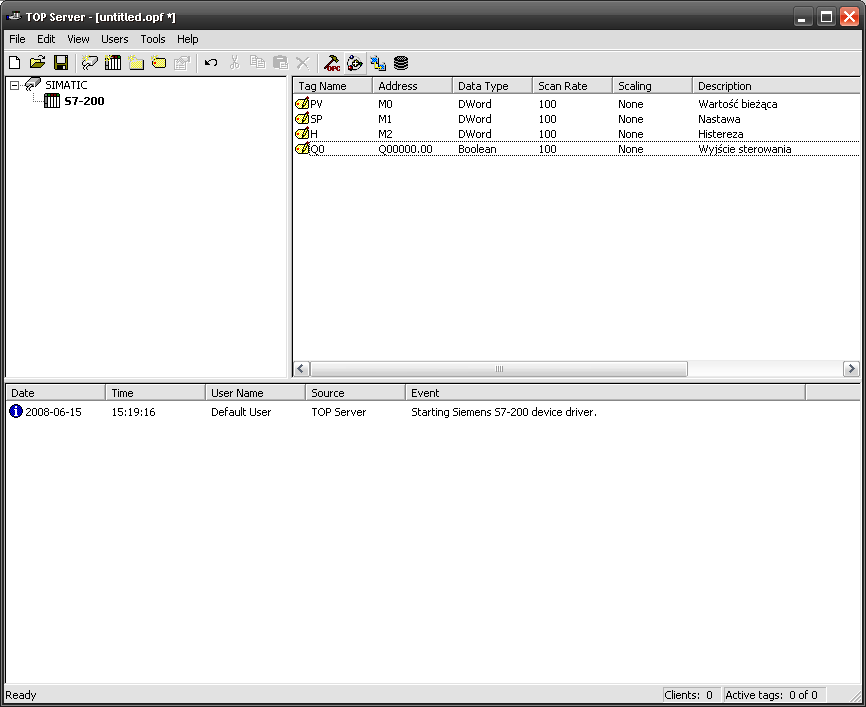
Task: Select the Siemens S7-200 driver event log entry
Action: (x=503, y=412)
